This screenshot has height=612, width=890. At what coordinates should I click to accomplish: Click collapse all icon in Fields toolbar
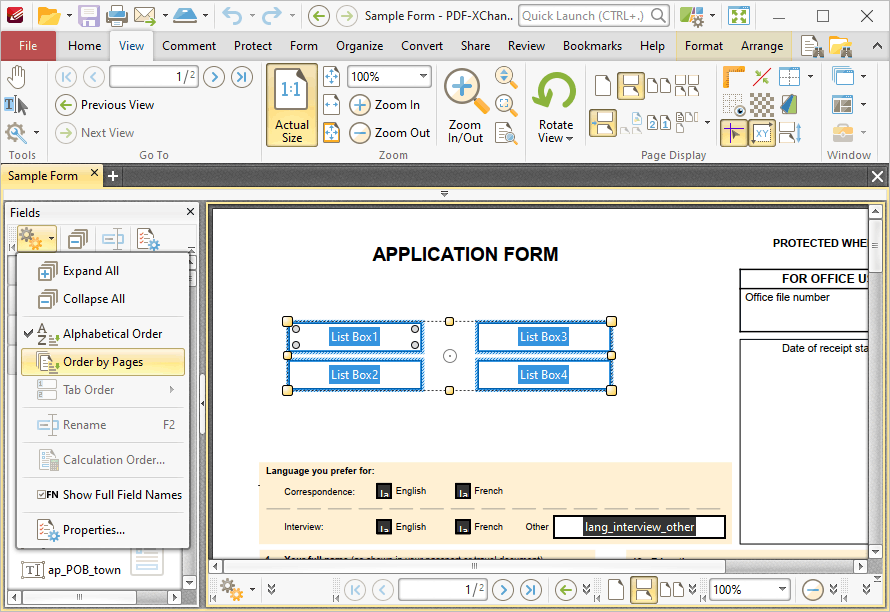pyautogui.click(x=78, y=239)
